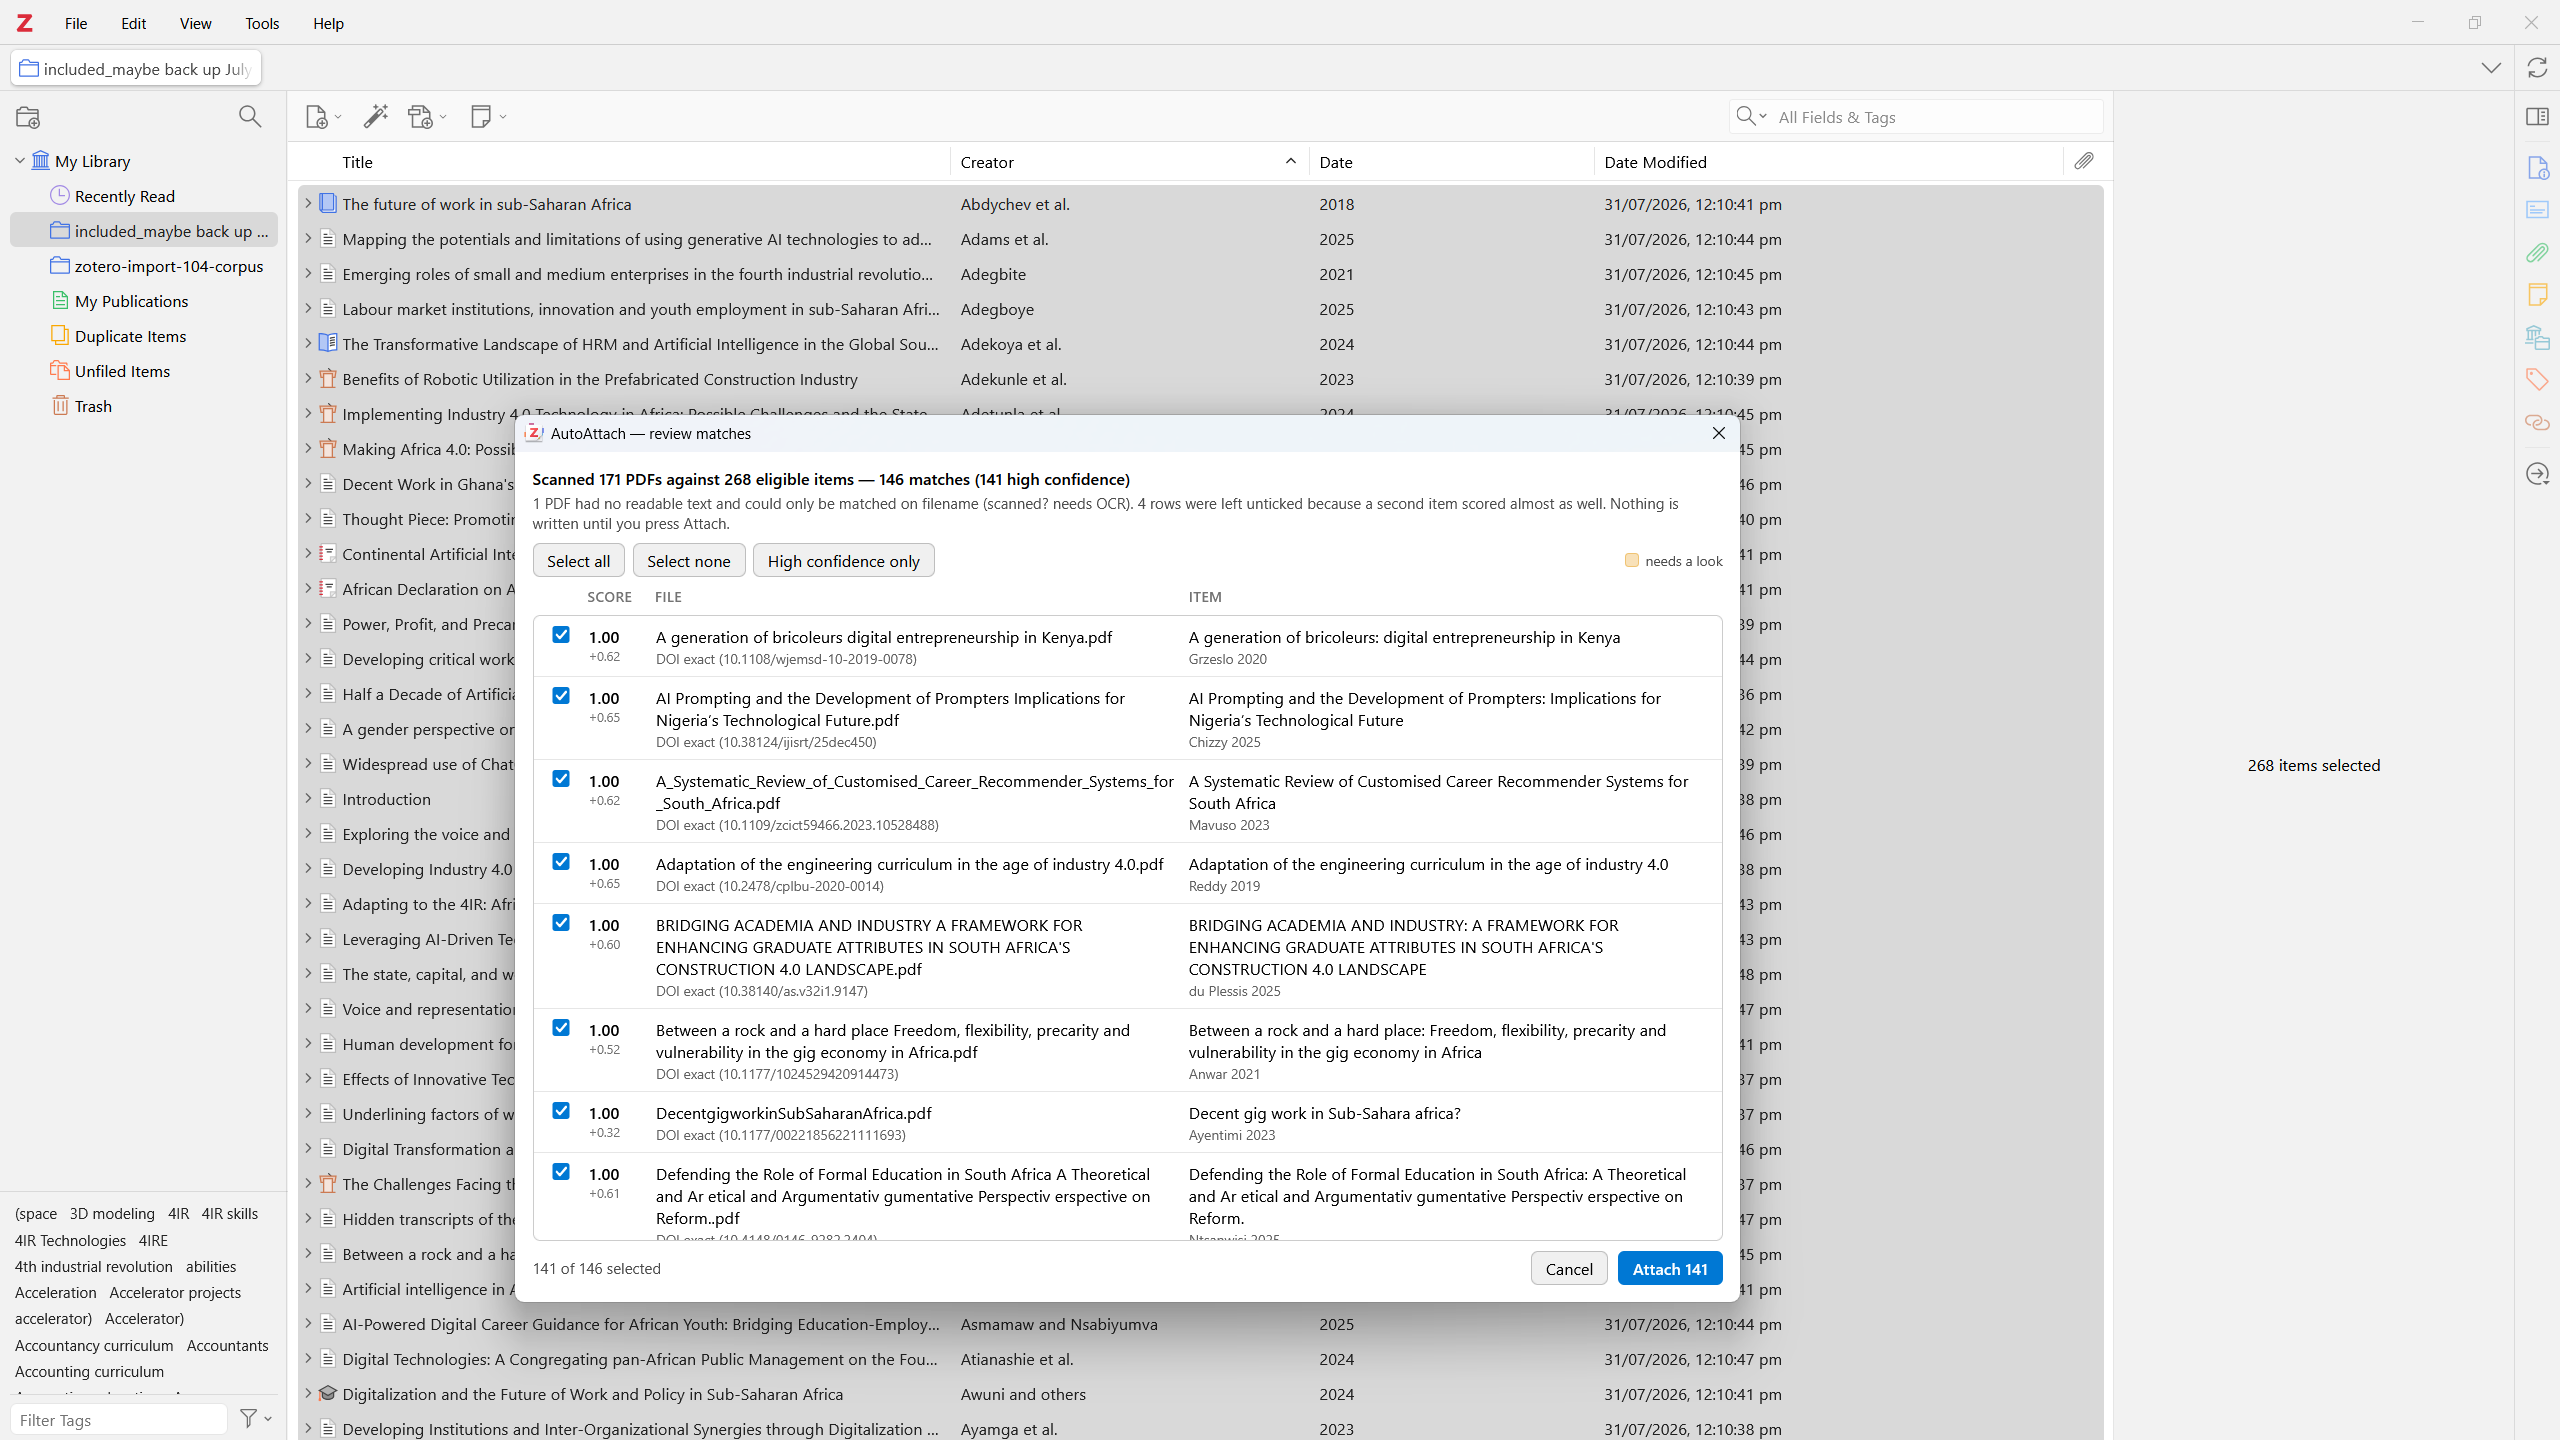Click the attachment column paperclip header
Screen dimensions: 2560x1440
click(x=2084, y=161)
